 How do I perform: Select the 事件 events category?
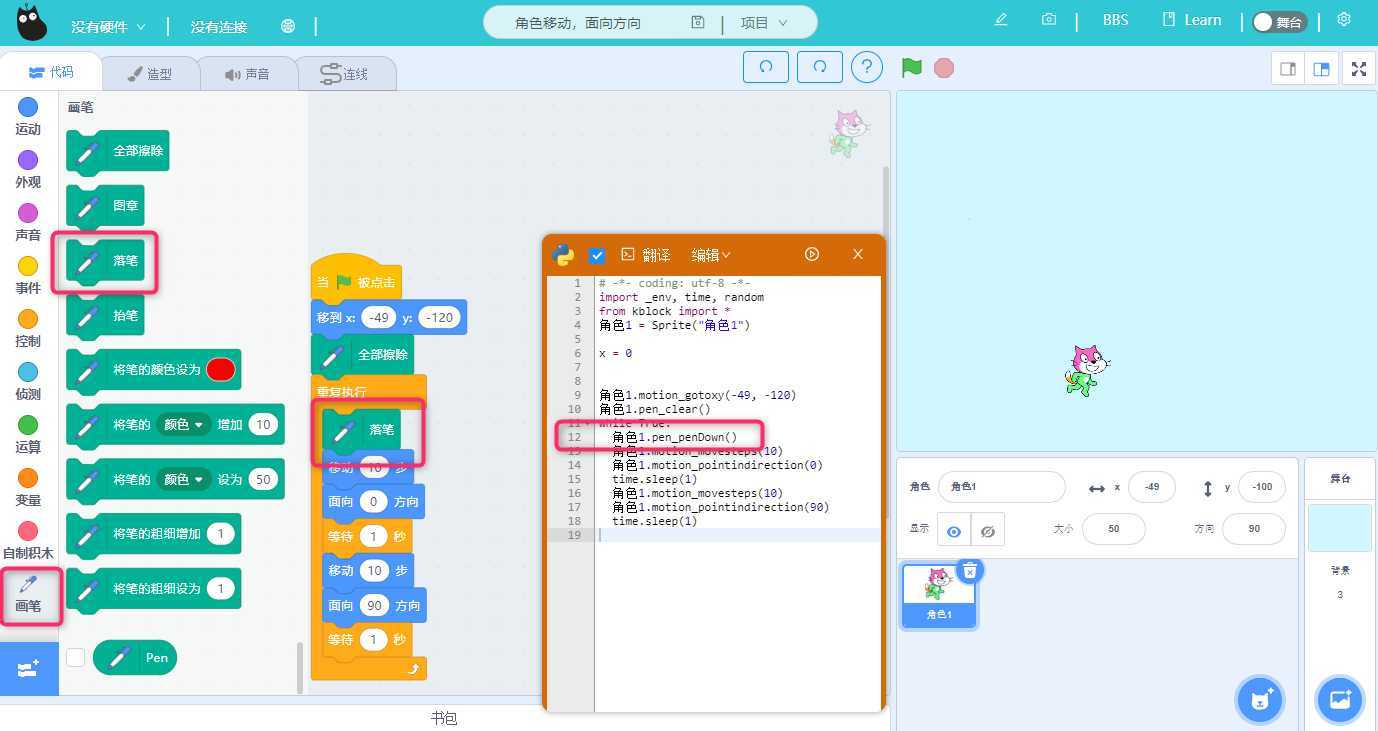(28, 276)
